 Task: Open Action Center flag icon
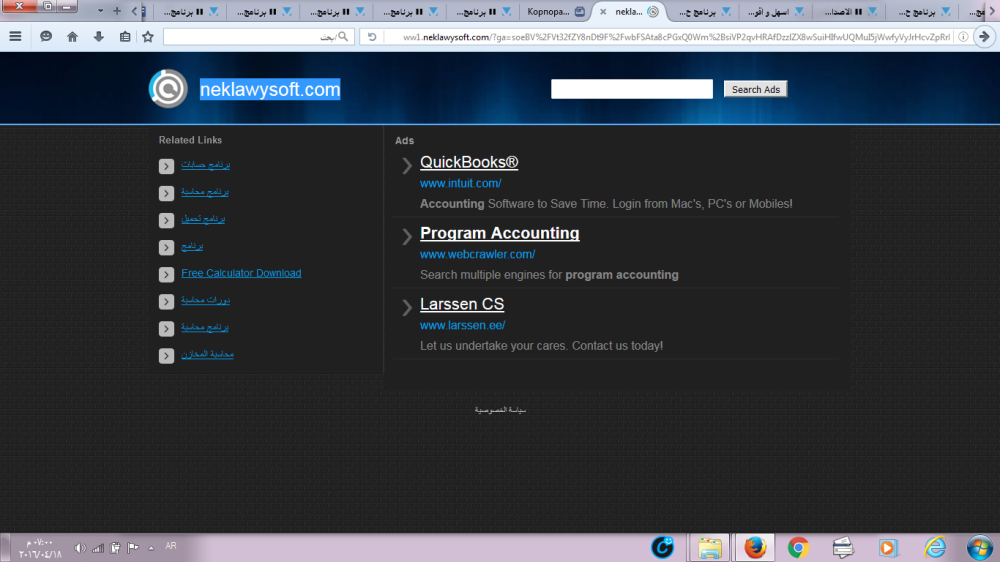pos(133,548)
